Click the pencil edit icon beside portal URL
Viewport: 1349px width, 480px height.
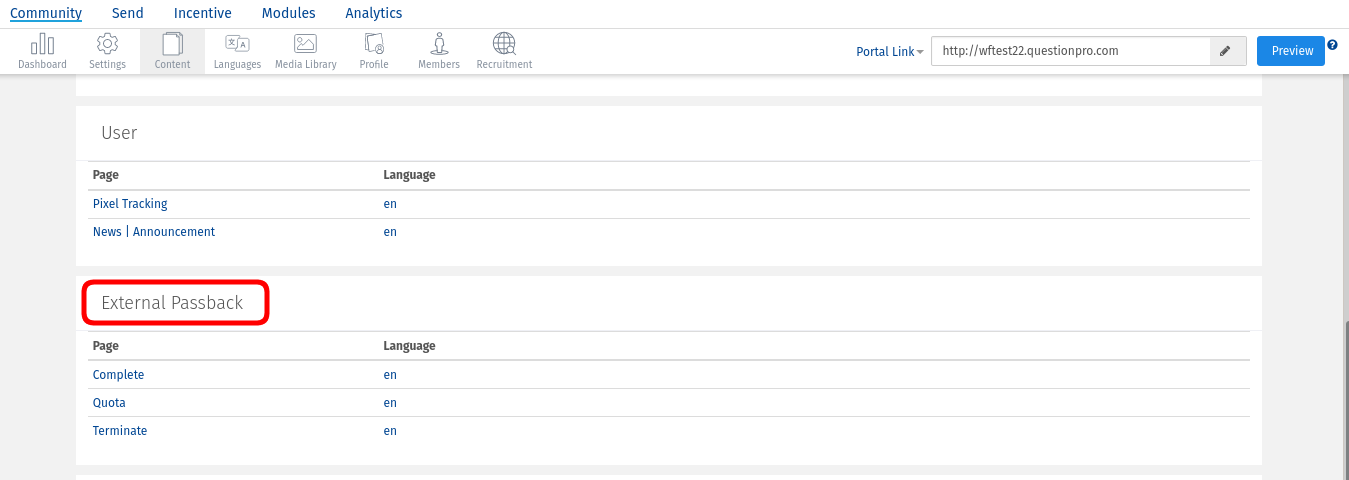1225,51
